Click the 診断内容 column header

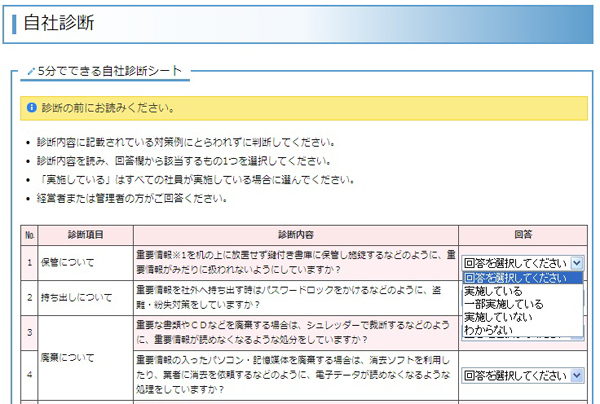[295, 234]
